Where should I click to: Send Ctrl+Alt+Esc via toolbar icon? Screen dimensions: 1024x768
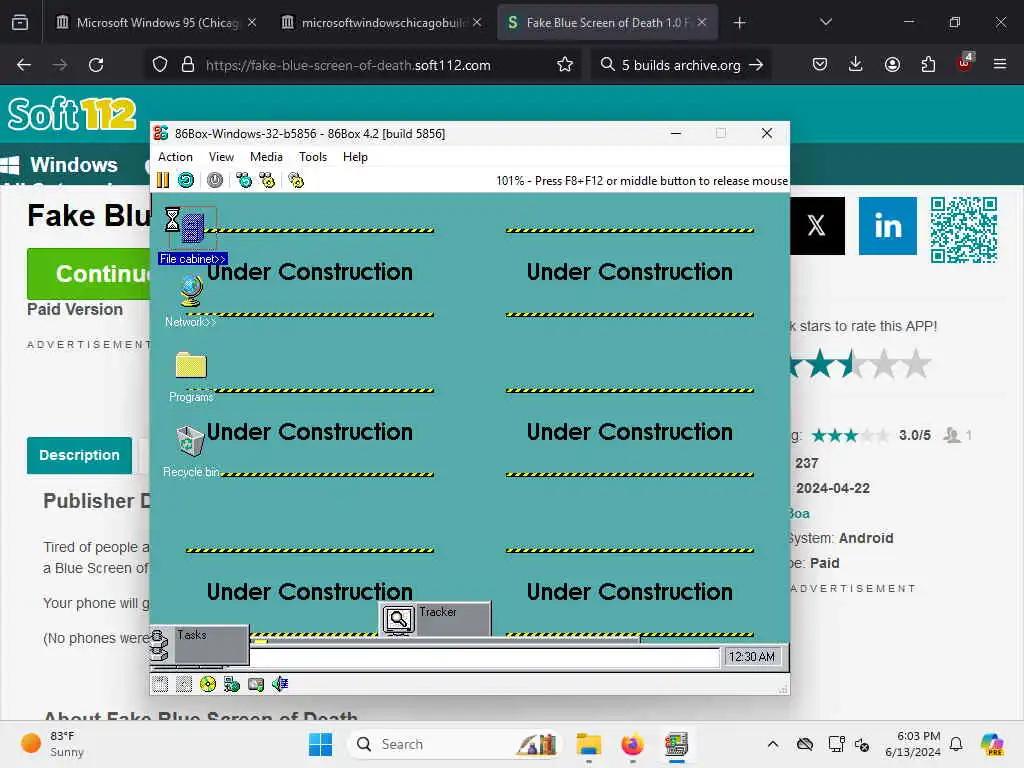[267, 180]
